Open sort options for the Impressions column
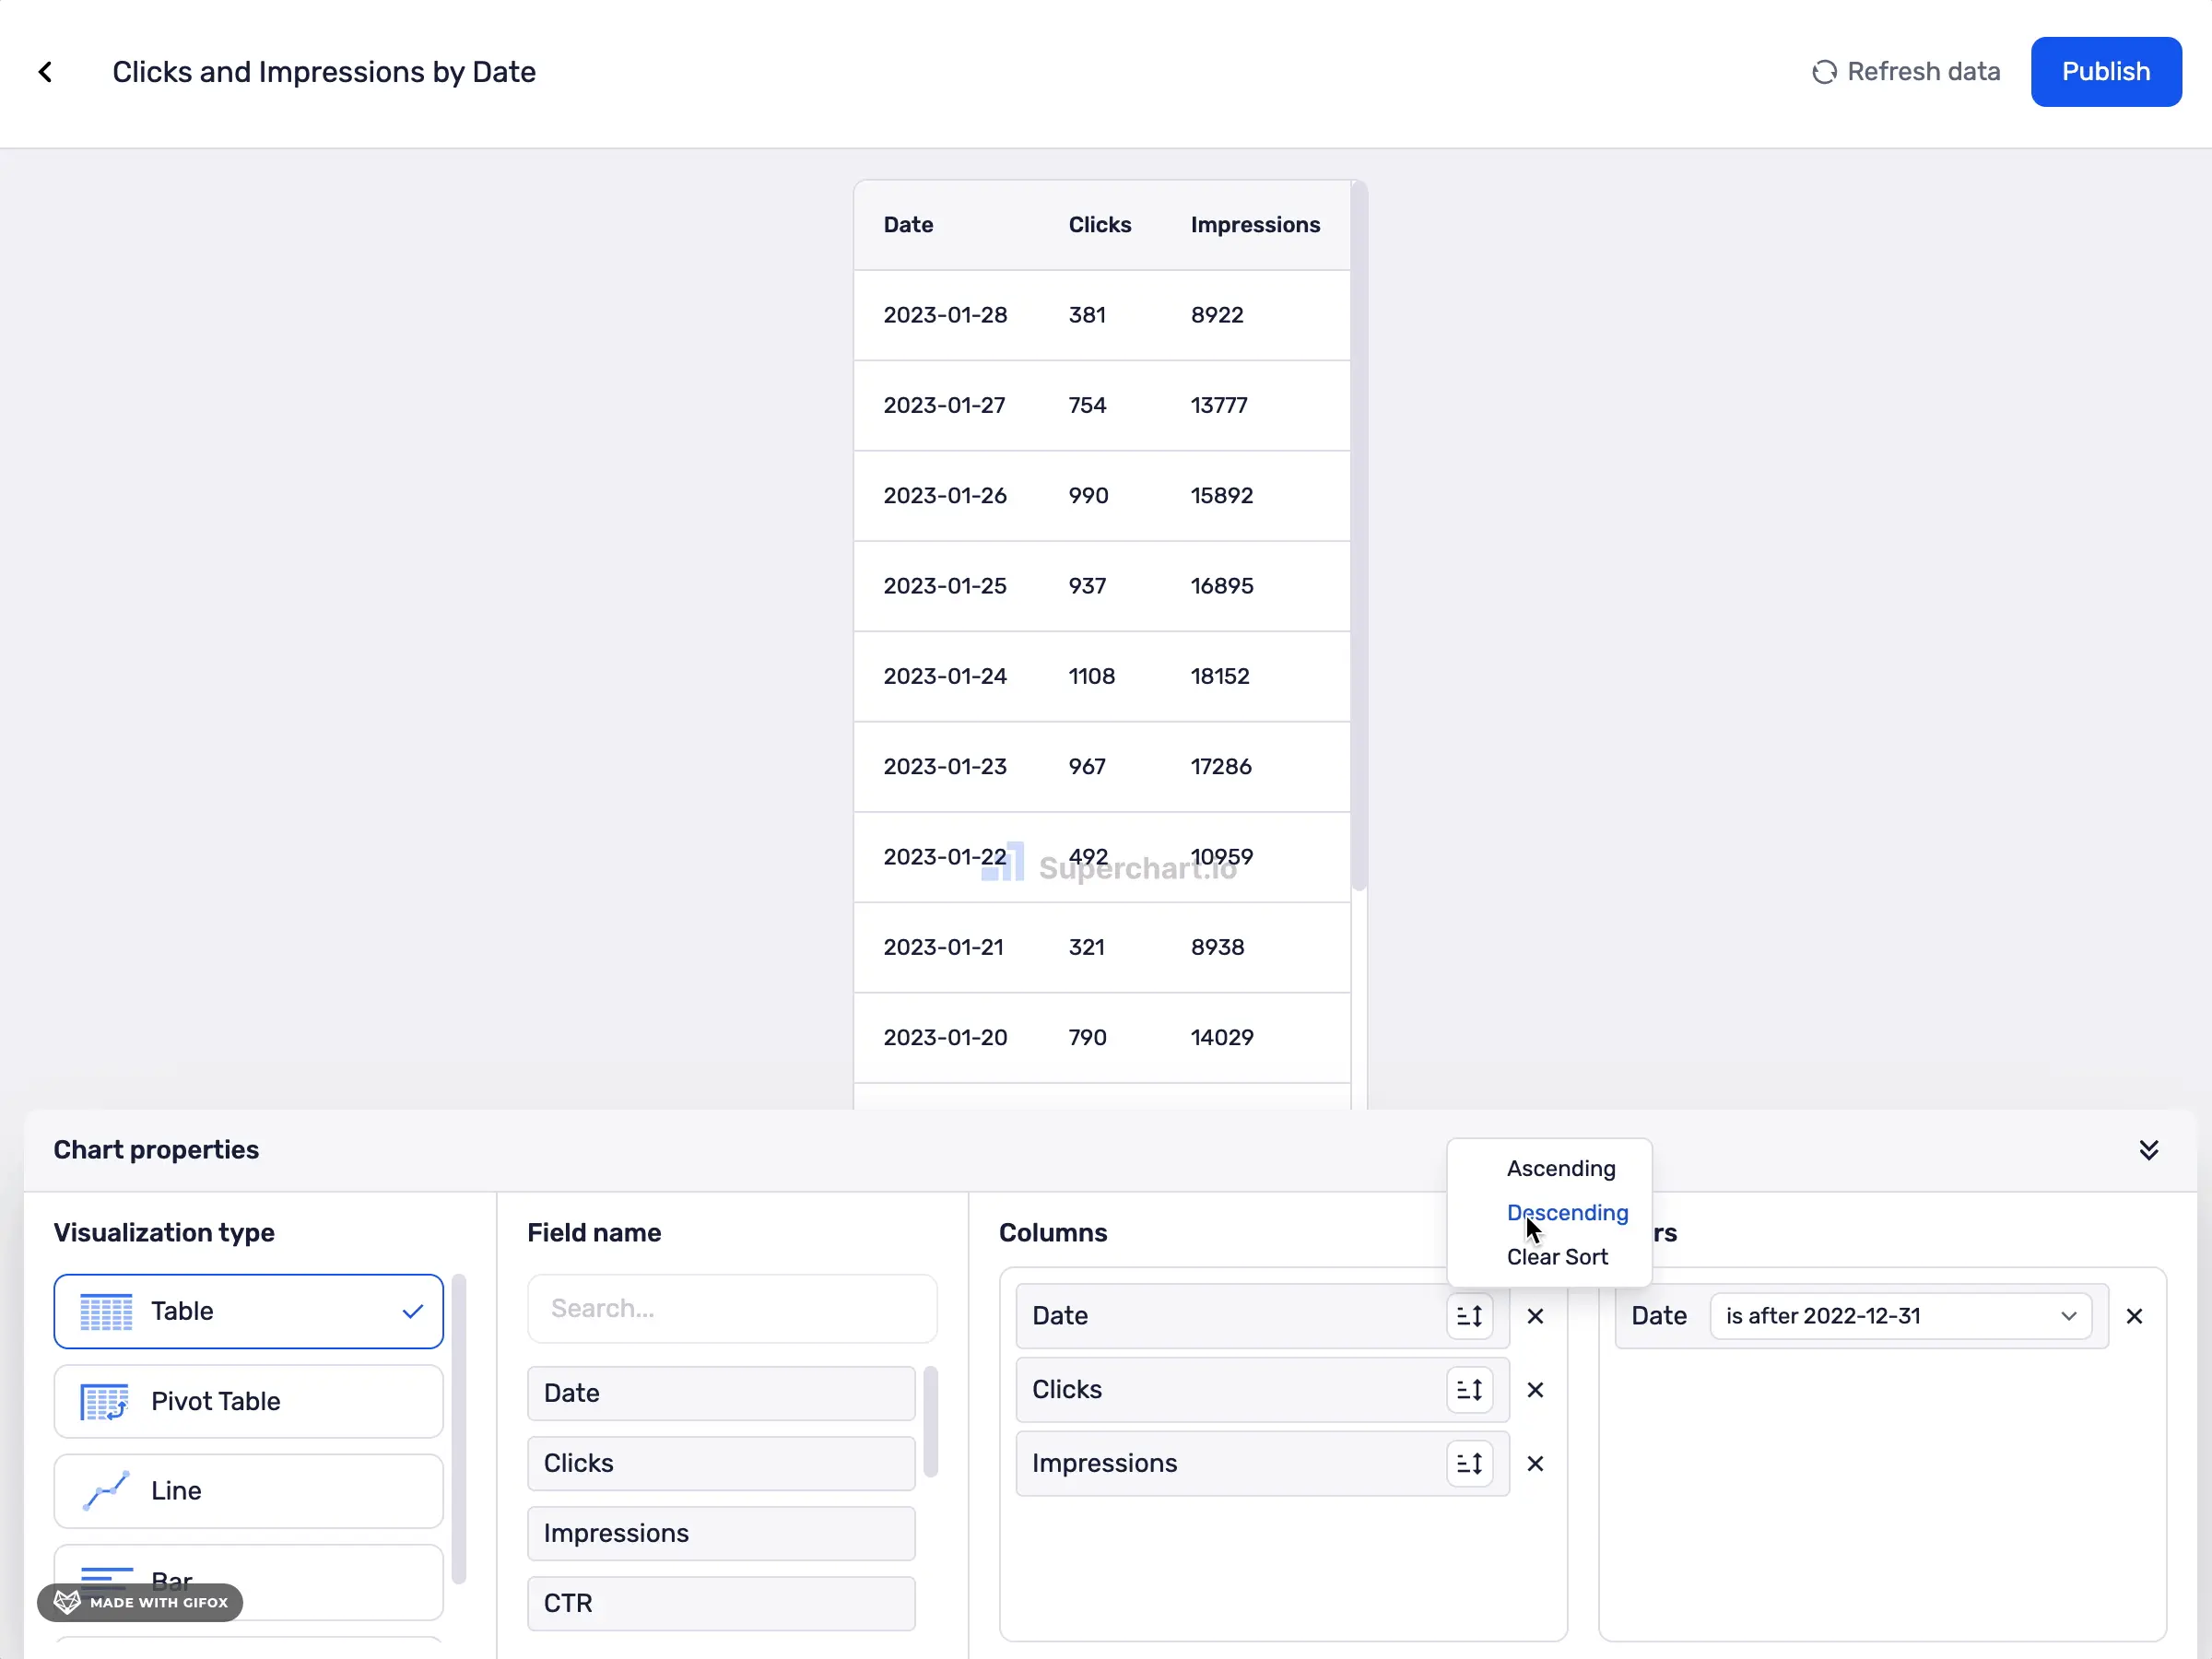The image size is (2212, 1659). [1469, 1464]
